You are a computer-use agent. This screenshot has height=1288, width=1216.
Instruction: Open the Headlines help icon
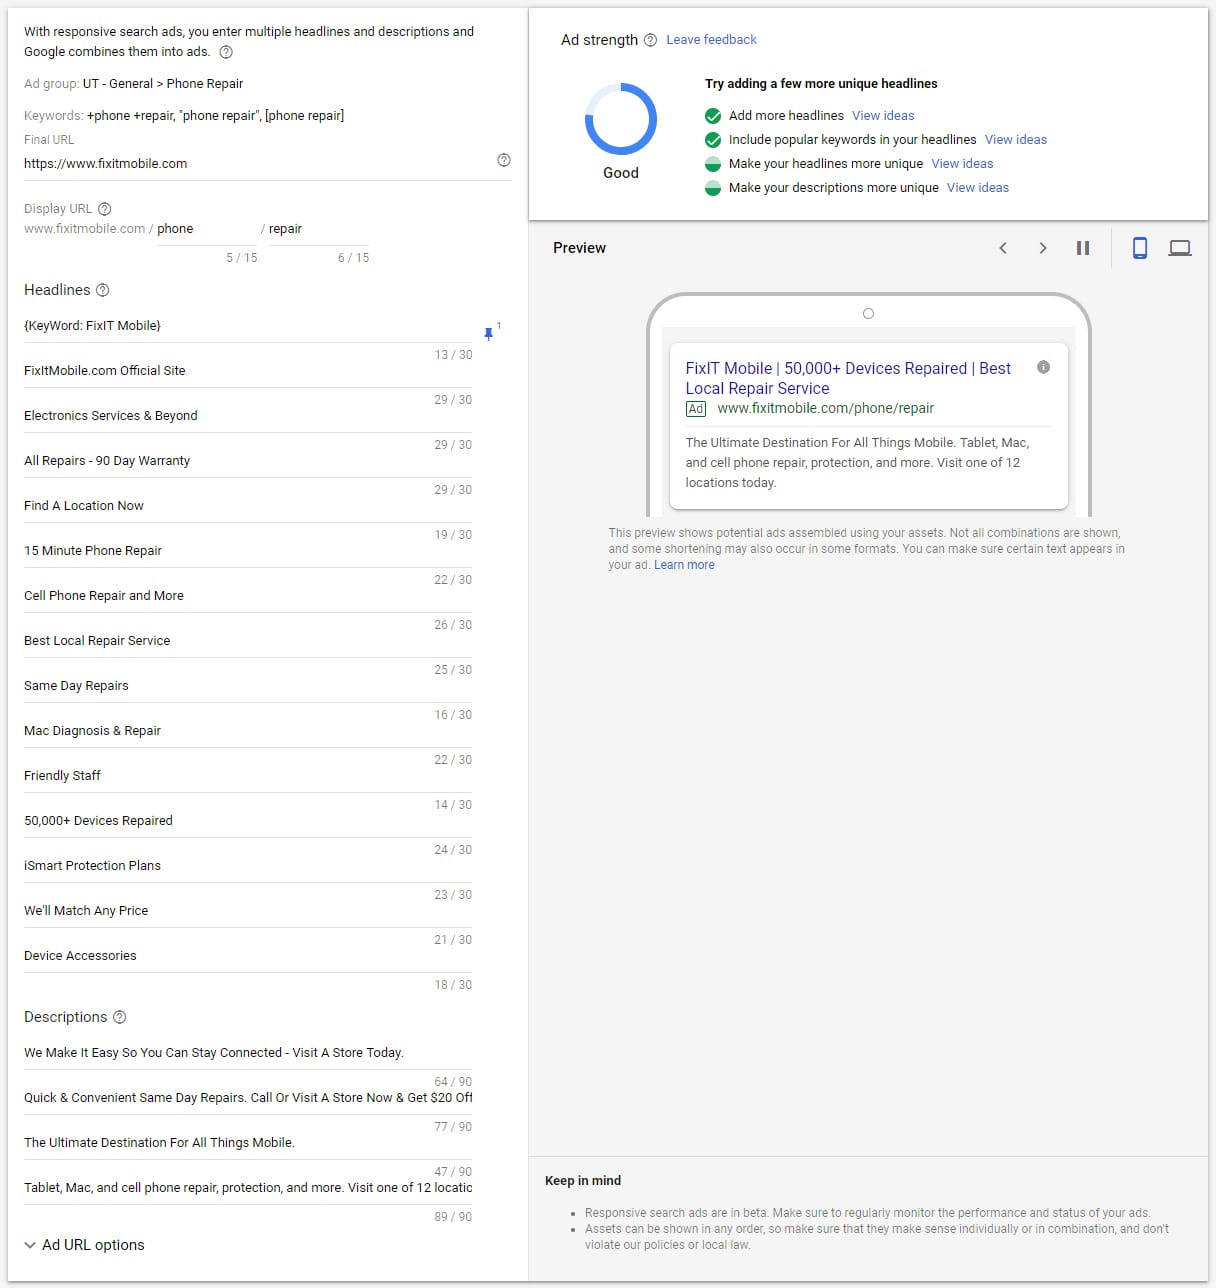(102, 290)
